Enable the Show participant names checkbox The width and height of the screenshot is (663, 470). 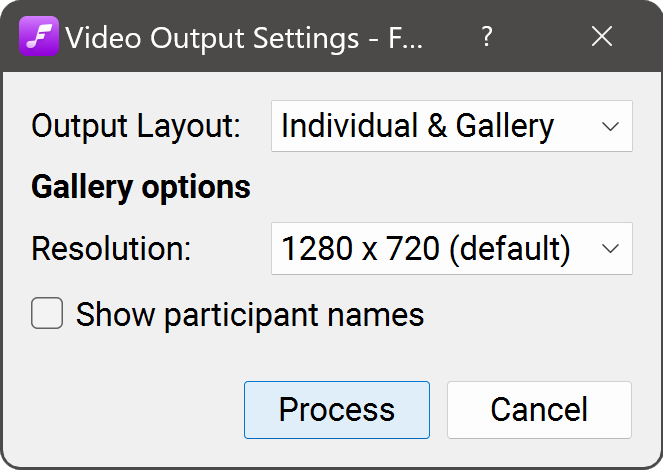[46, 315]
